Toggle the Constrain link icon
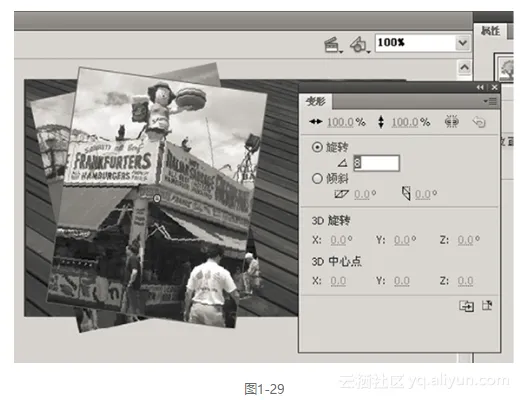 451,122
